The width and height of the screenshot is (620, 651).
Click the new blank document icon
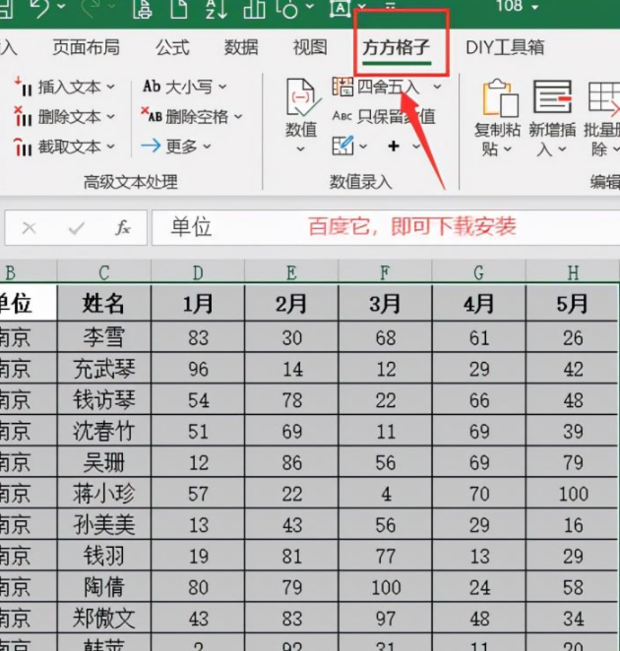point(179,8)
